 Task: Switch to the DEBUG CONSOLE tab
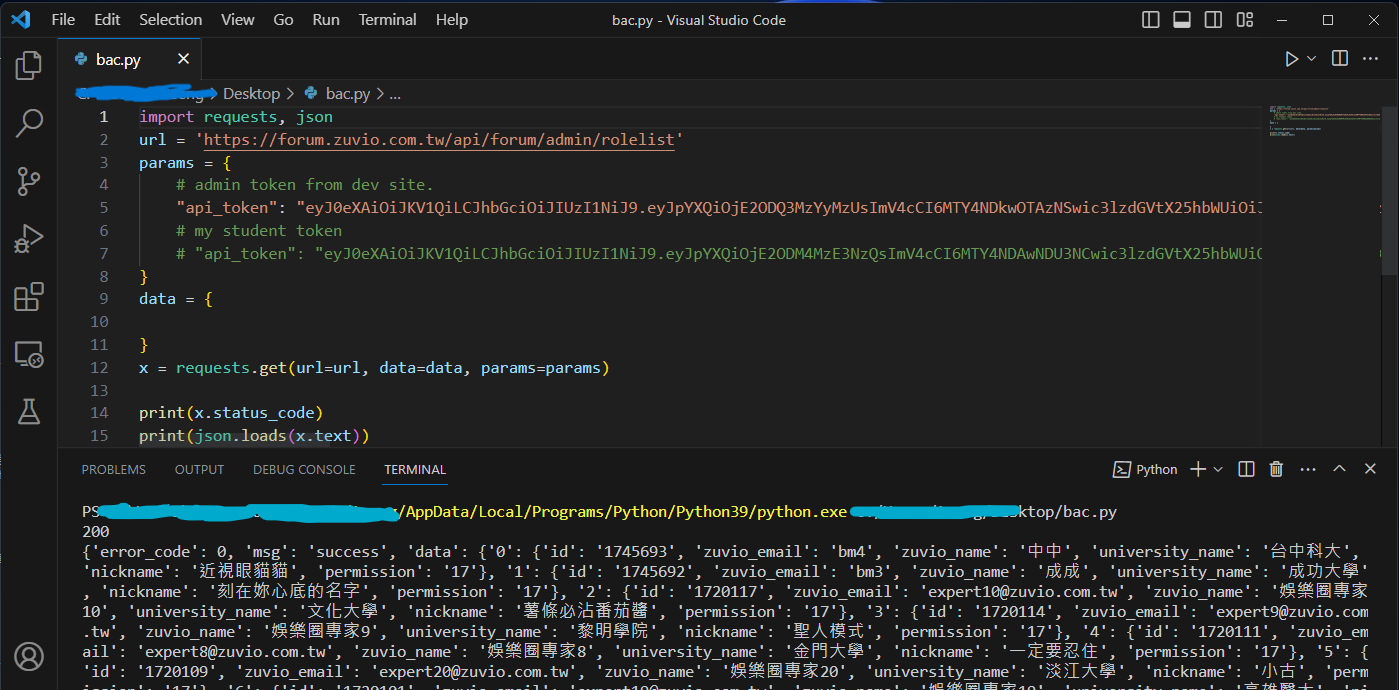coord(304,470)
